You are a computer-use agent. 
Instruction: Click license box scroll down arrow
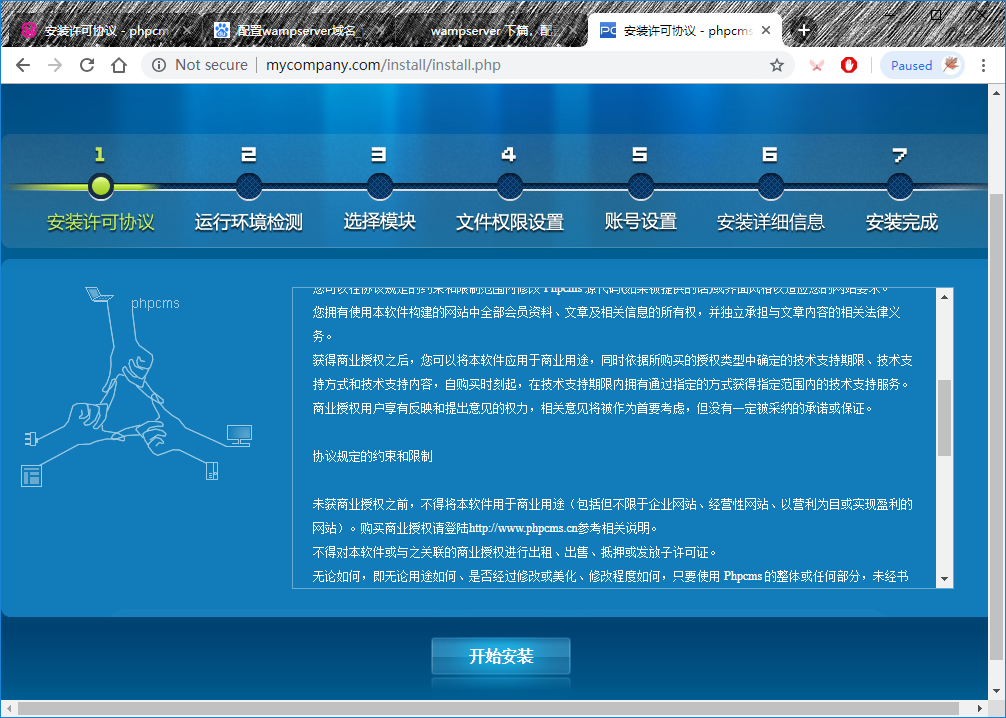point(944,579)
